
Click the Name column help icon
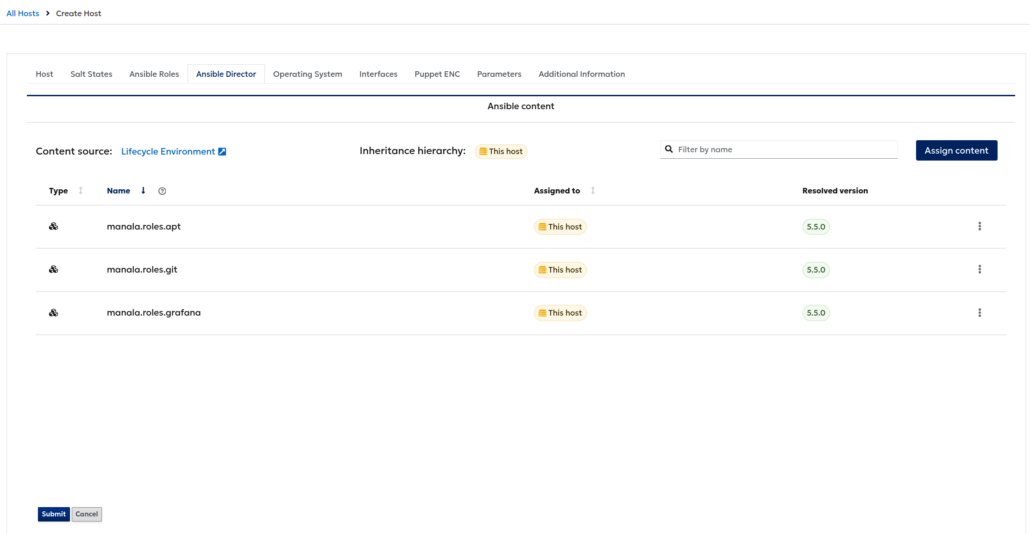tap(162, 191)
